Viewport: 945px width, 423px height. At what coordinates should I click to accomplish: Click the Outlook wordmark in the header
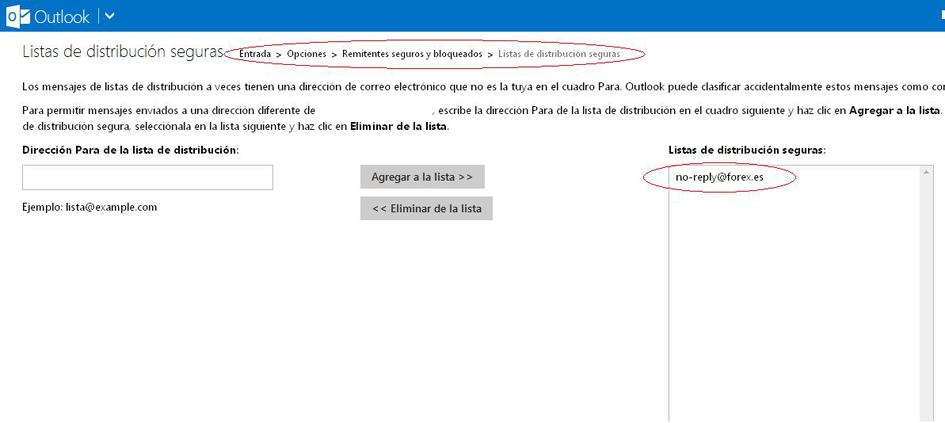pyautogui.click(x=62, y=16)
